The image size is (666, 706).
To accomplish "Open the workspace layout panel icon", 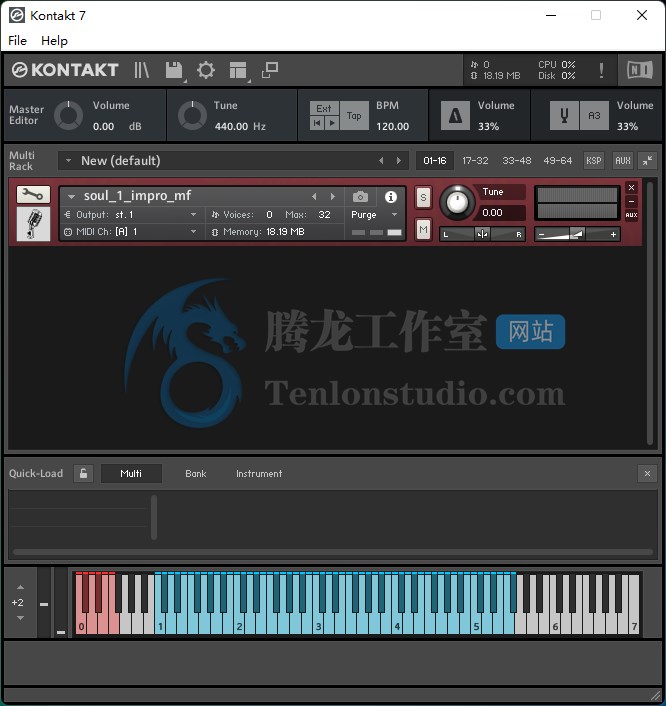I will (x=238, y=71).
